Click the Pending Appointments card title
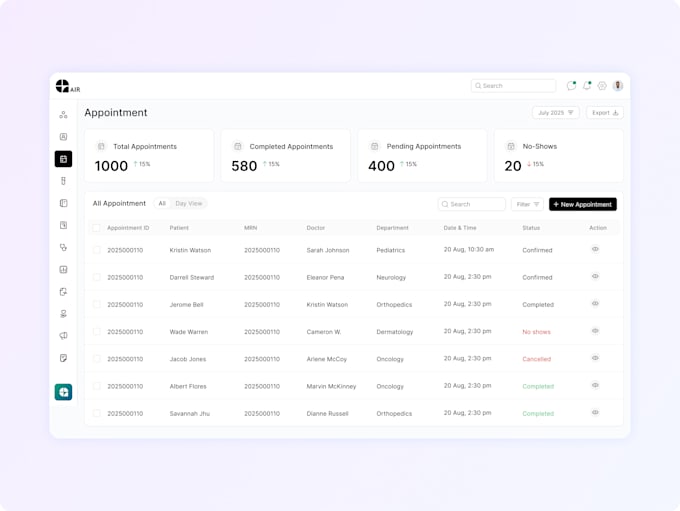The height and width of the screenshot is (511, 680). click(424, 147)
